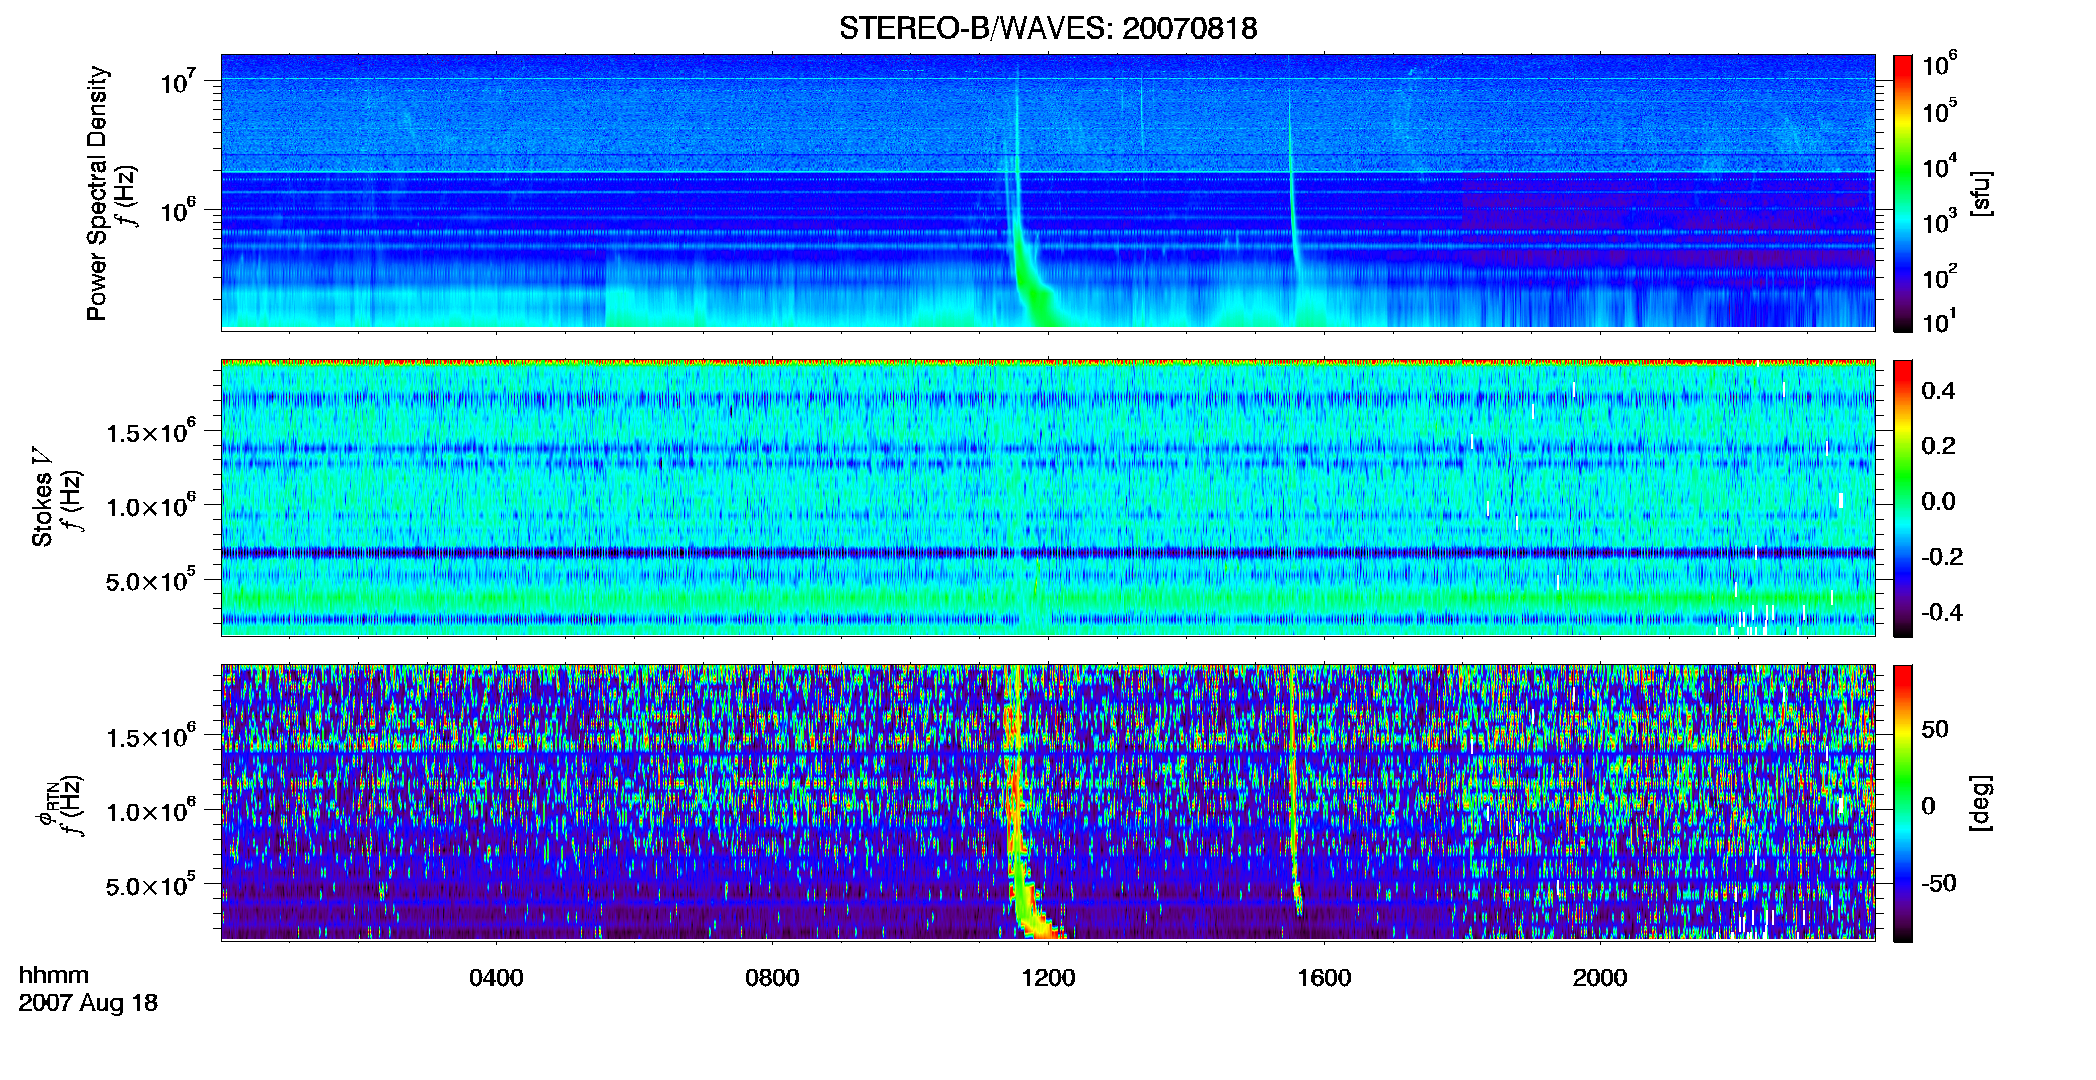Click the 1600 time tick label
The image size is (2096, 1080).
click(x=1324, y=978)
